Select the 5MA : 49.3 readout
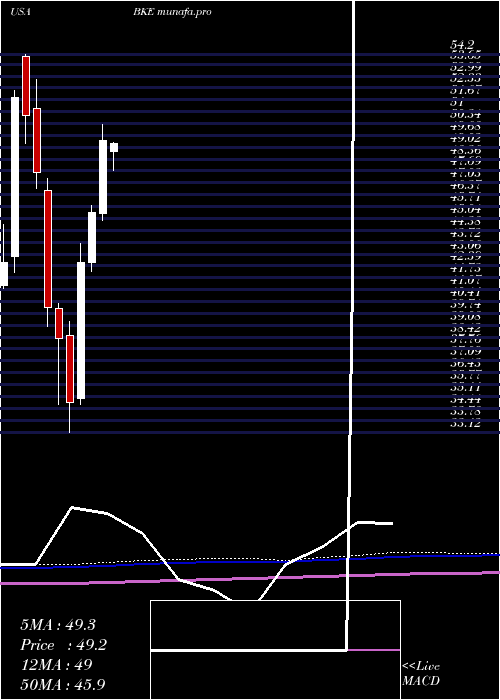 [x=58, y=625]
